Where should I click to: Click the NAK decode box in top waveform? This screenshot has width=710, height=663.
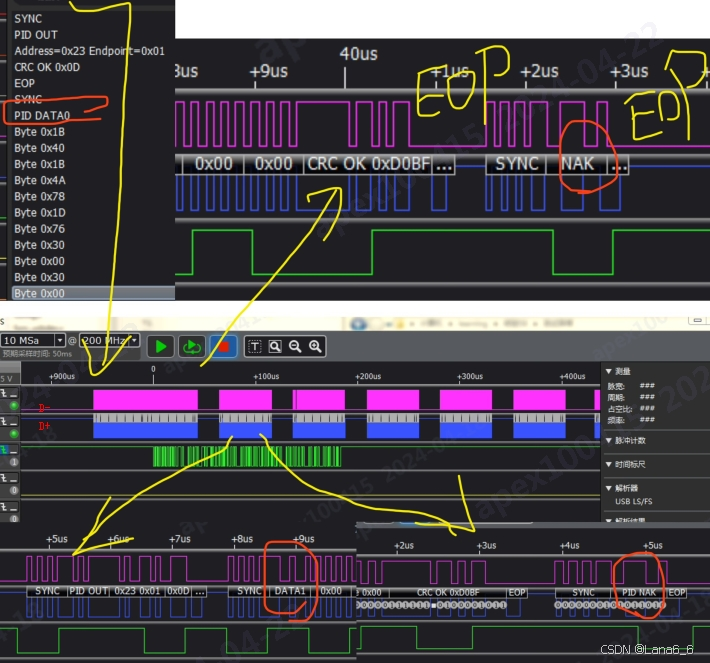click(x=577, y=164)
